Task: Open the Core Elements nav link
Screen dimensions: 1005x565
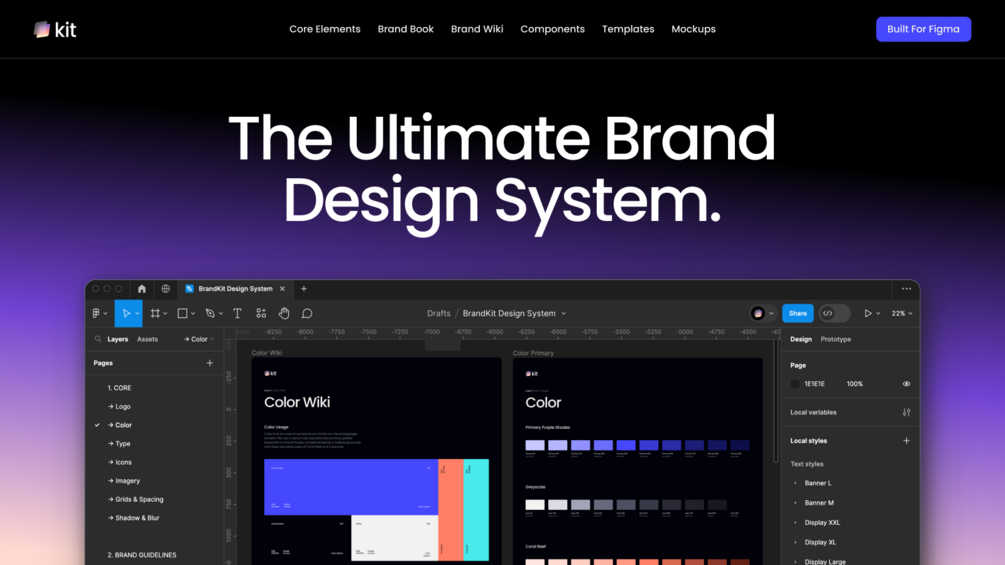Action: [324, 29]
